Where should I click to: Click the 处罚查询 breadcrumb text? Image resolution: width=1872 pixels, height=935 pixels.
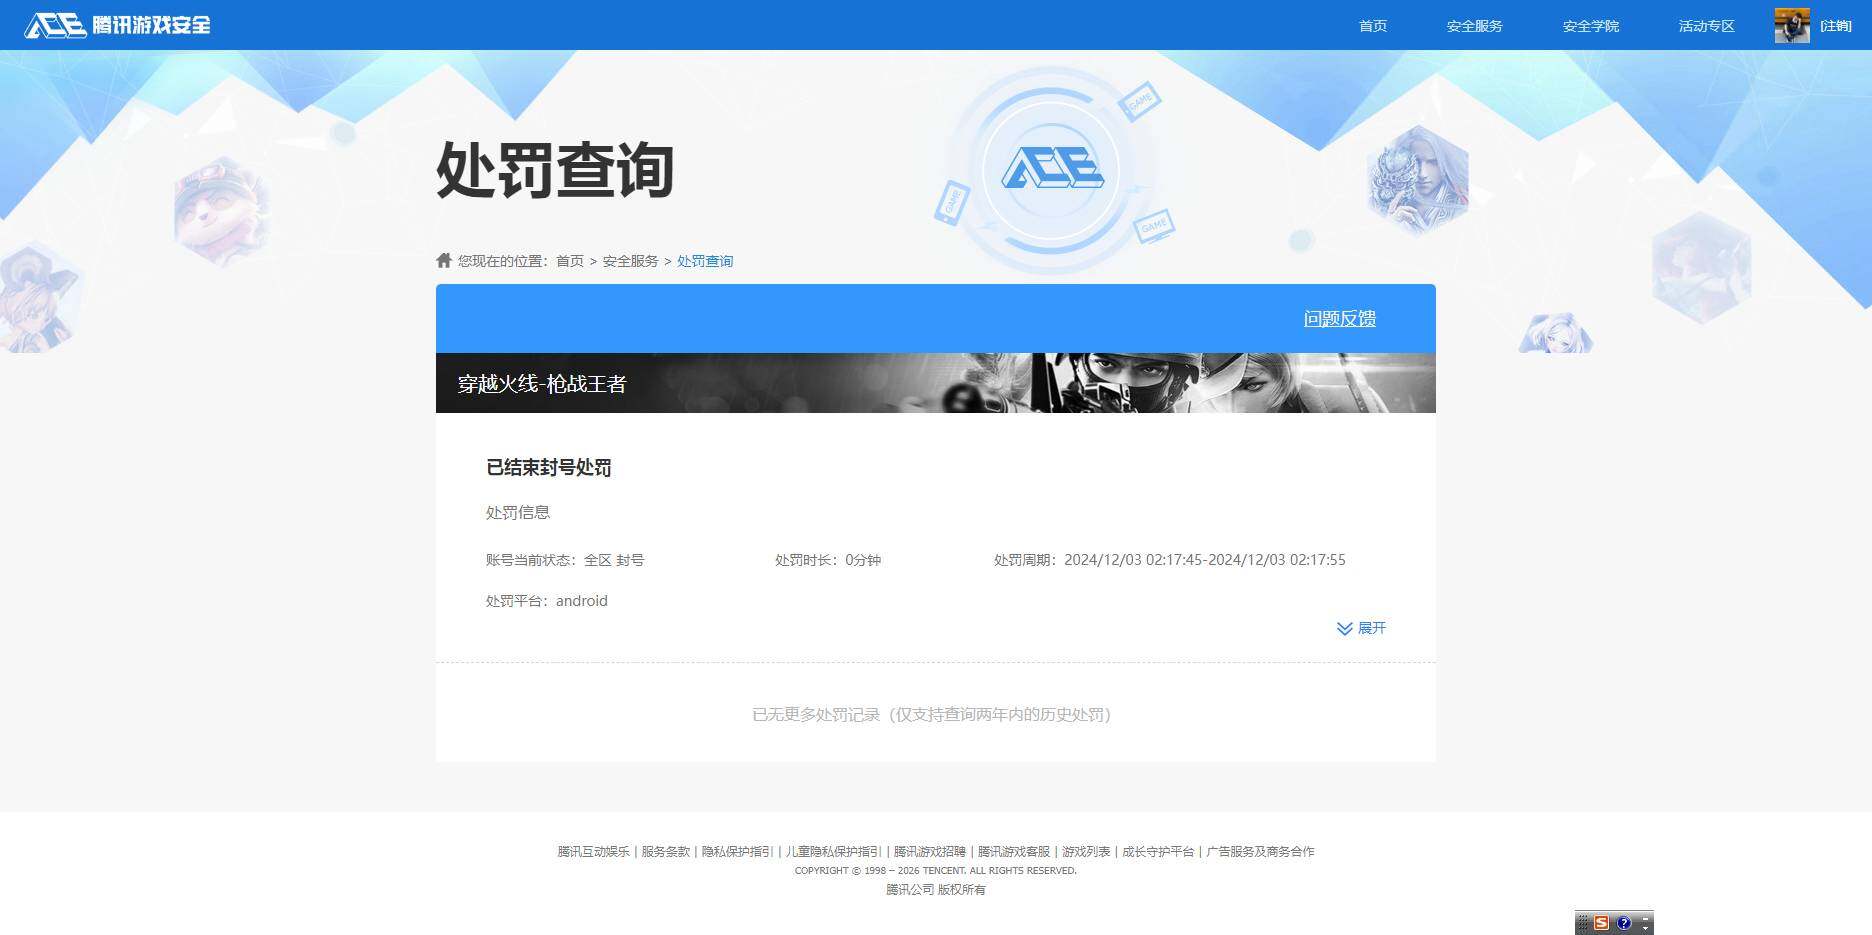point(704,261)
